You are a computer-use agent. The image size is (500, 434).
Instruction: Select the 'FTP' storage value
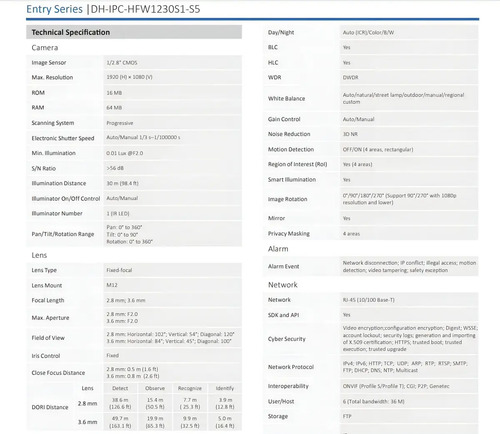coord(347,416)
